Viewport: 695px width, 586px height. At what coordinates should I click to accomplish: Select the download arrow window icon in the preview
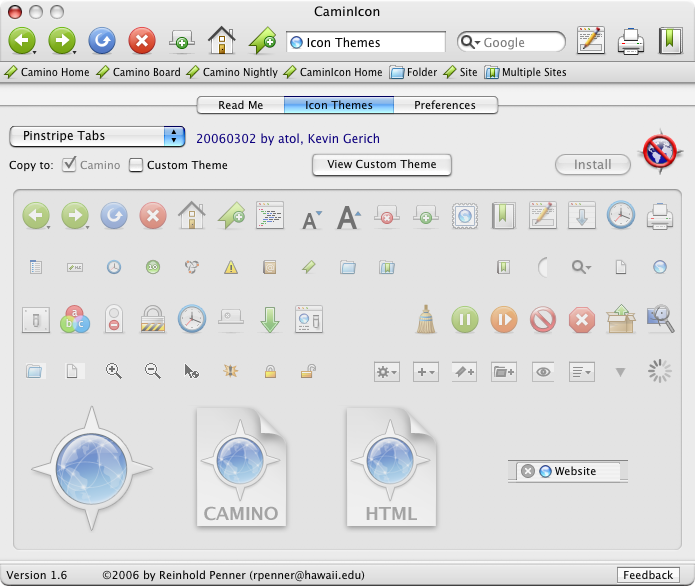(x=582, y=215)
